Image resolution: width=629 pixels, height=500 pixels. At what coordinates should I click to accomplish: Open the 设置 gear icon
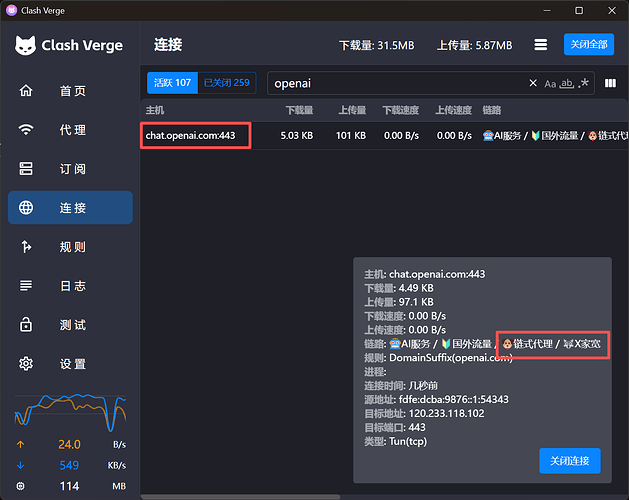pos(26,364)
